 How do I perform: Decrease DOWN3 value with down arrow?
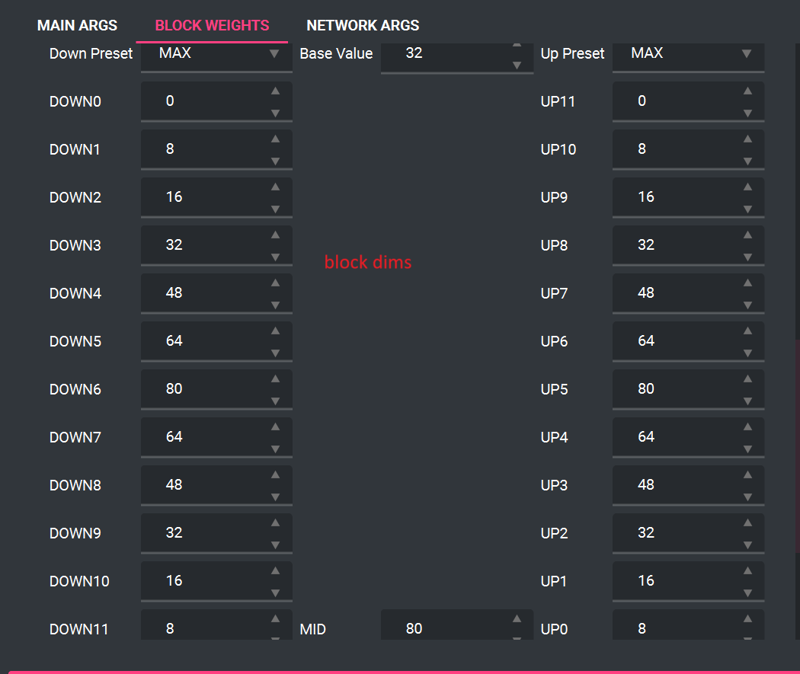(276, 257)
